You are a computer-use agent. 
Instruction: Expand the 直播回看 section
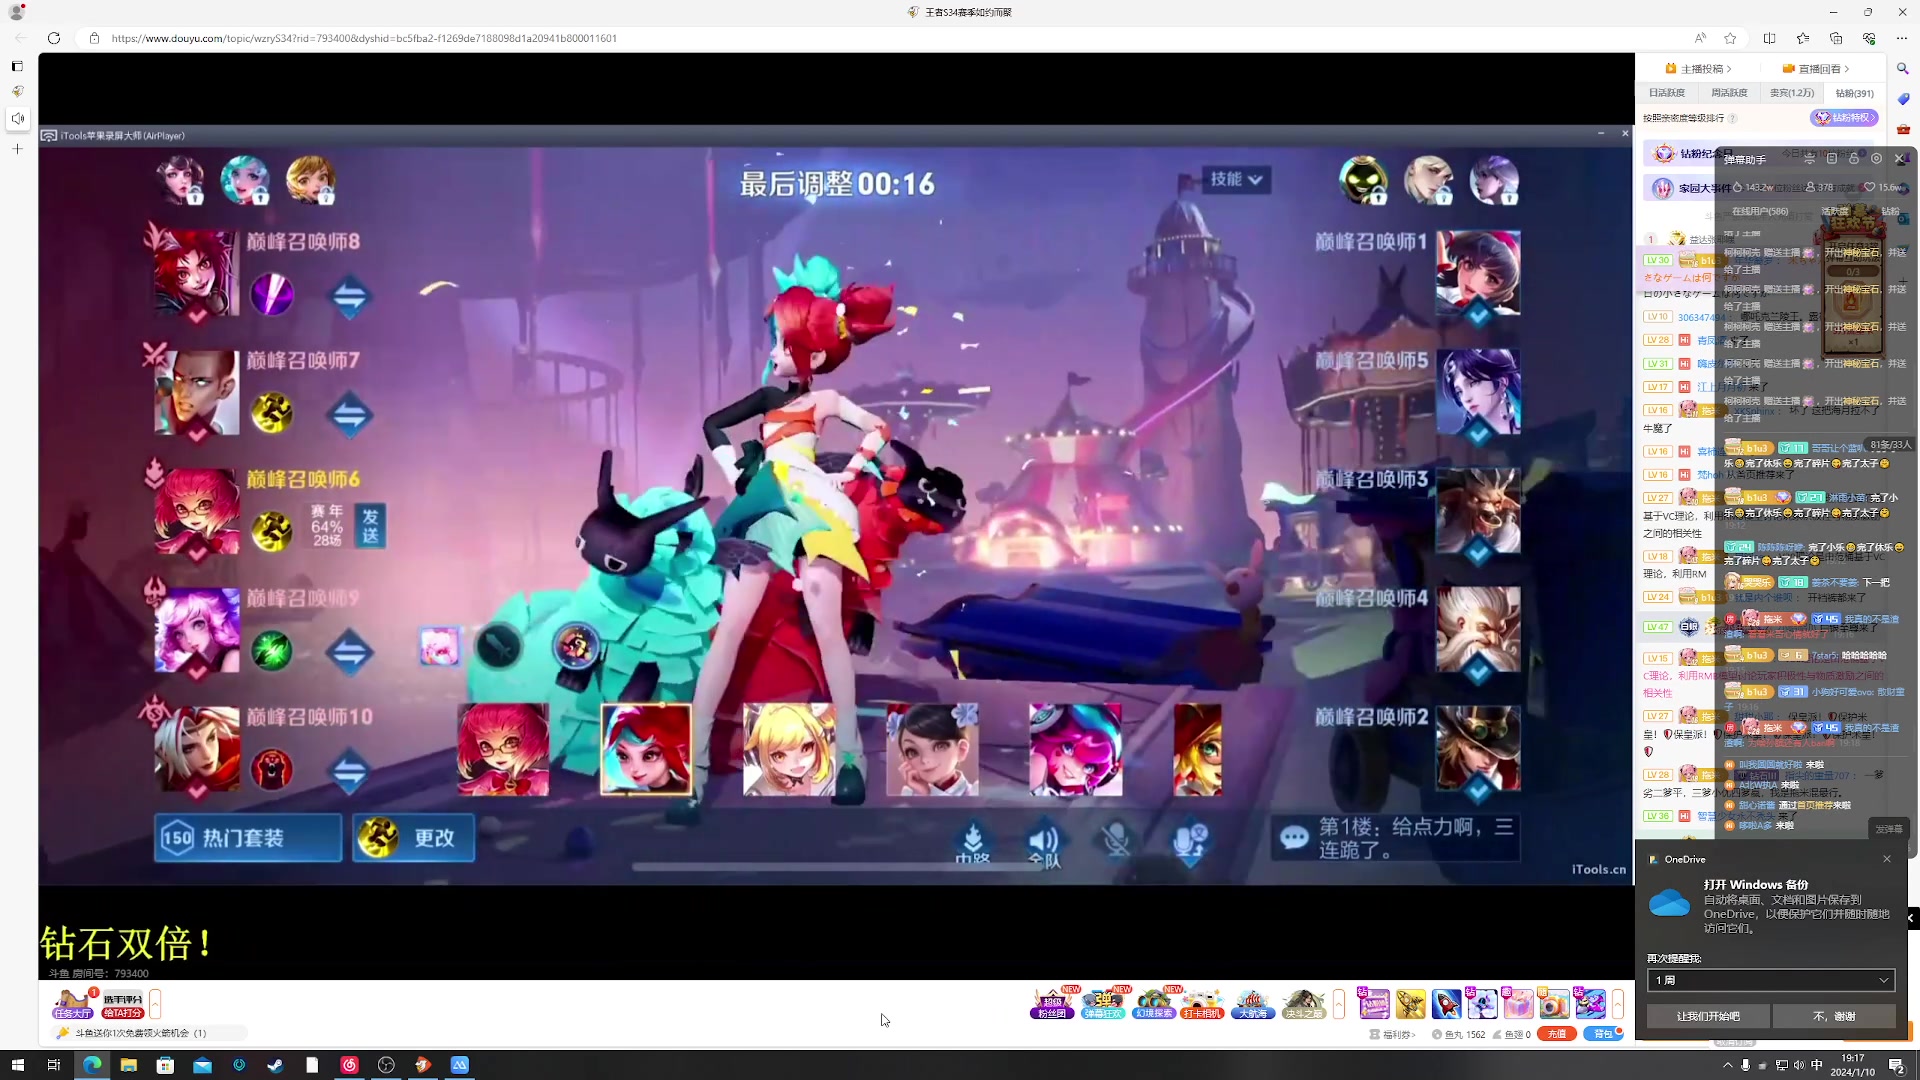(1816, 69)
